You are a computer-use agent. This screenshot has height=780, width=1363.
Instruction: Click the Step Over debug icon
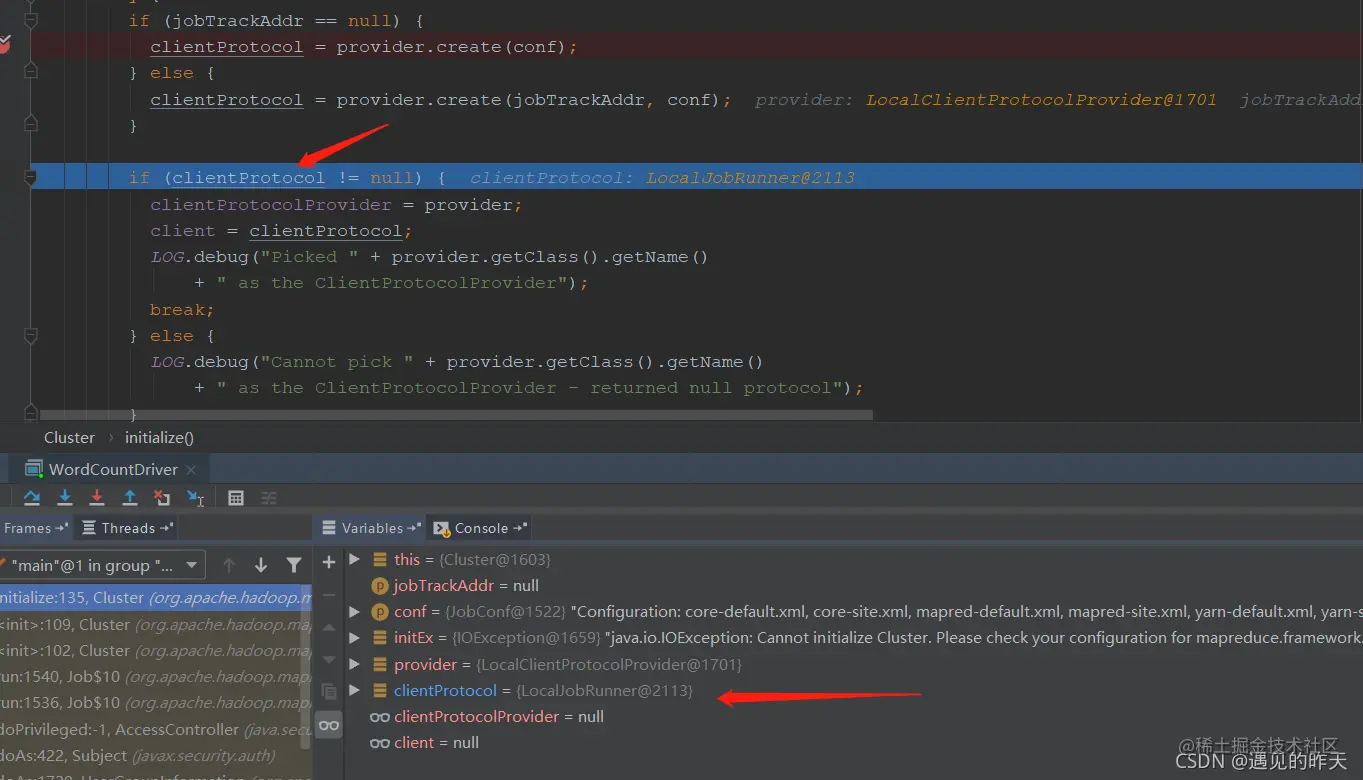click(32, 497)
